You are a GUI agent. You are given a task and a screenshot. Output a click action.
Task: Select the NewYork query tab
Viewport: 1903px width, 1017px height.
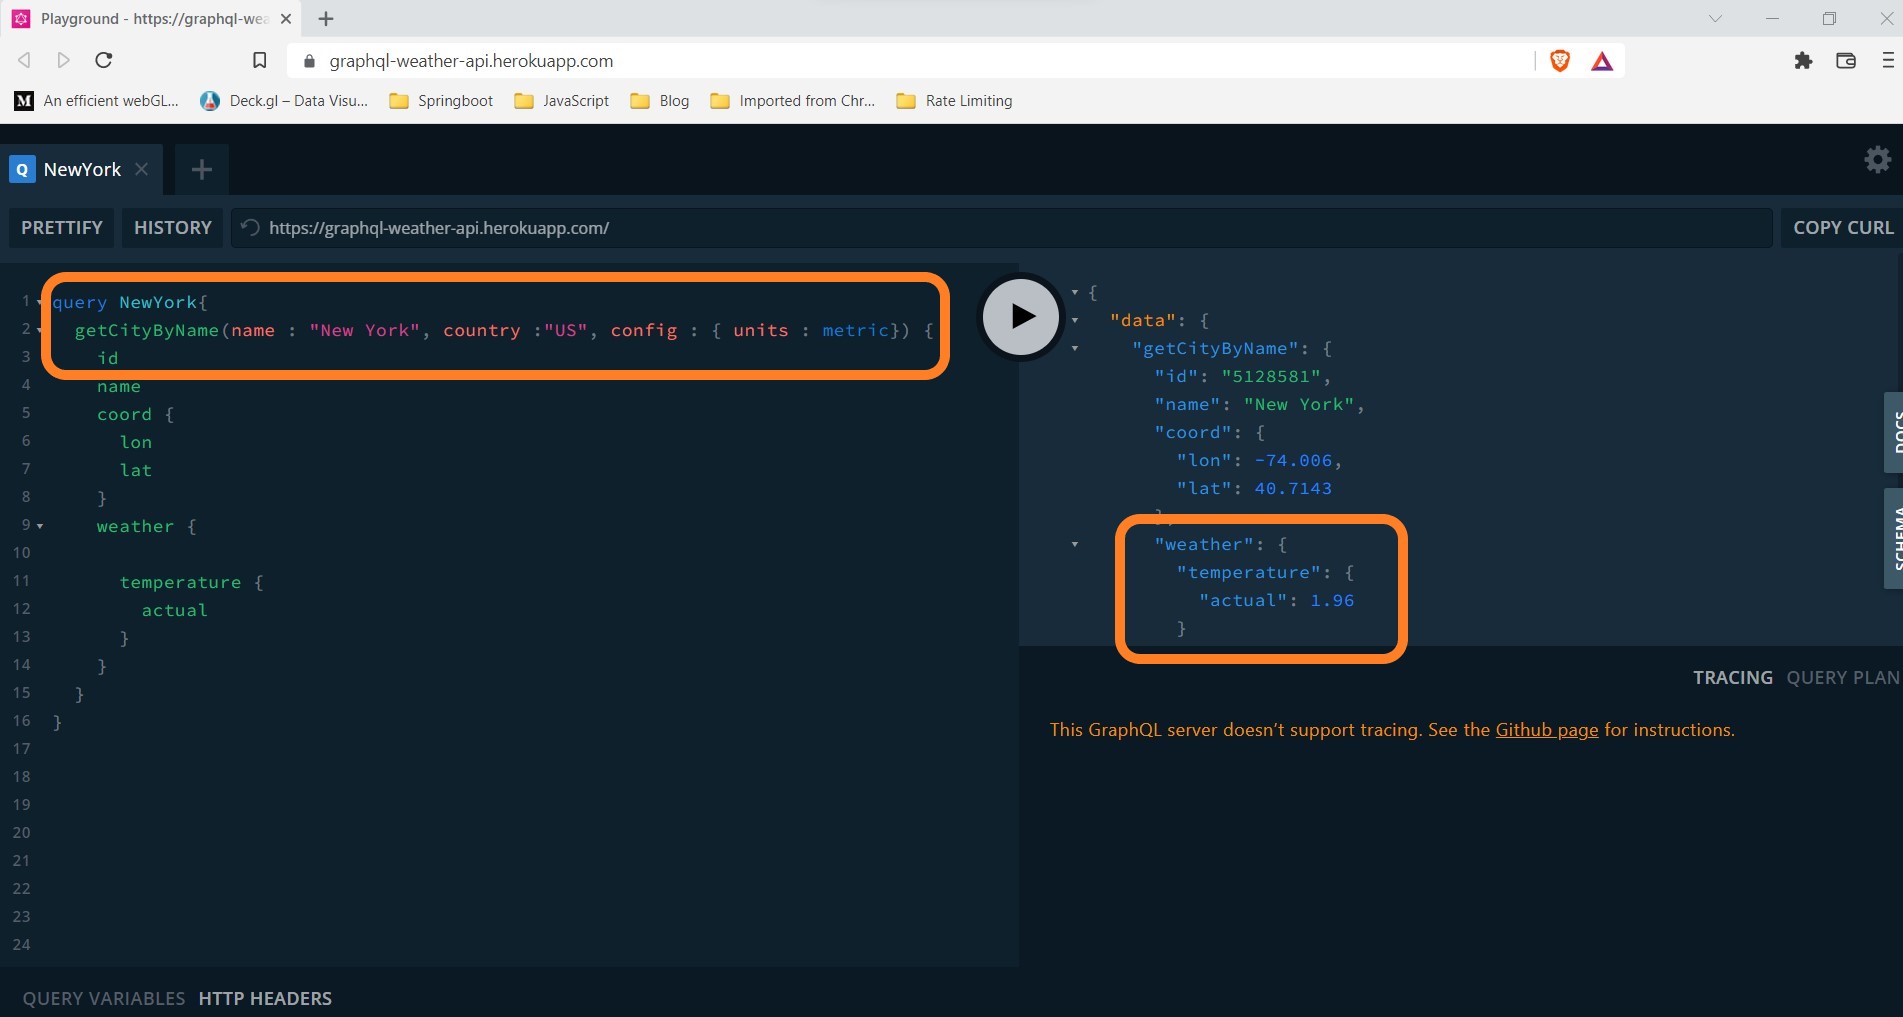(x=82, y=169)
